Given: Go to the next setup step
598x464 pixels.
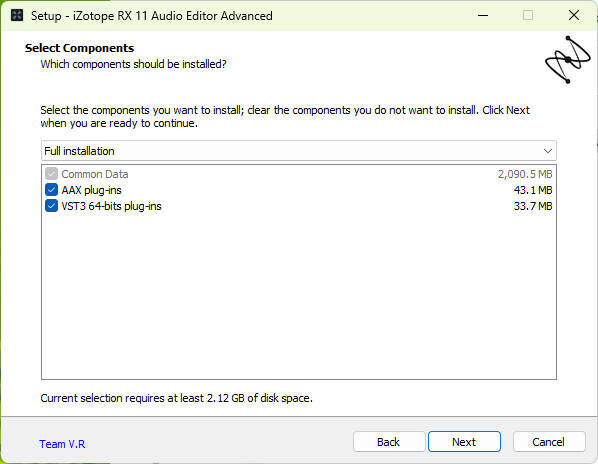Looking at the screenshot, I should [464, 442].
